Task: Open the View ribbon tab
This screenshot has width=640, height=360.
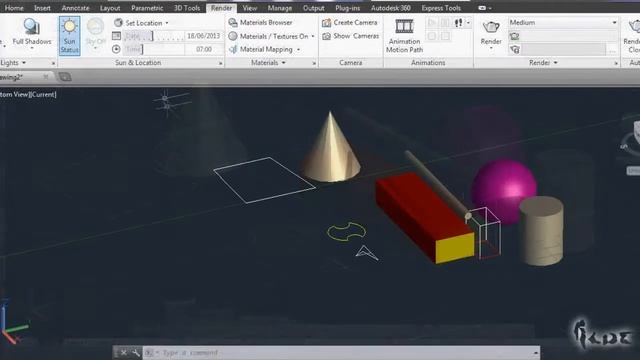Action: tap(249, 8)
